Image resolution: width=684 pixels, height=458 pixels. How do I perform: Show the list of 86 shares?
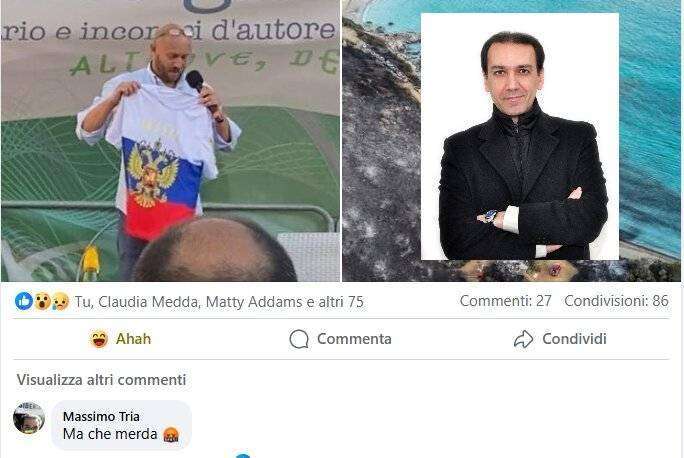click(616, 301)
